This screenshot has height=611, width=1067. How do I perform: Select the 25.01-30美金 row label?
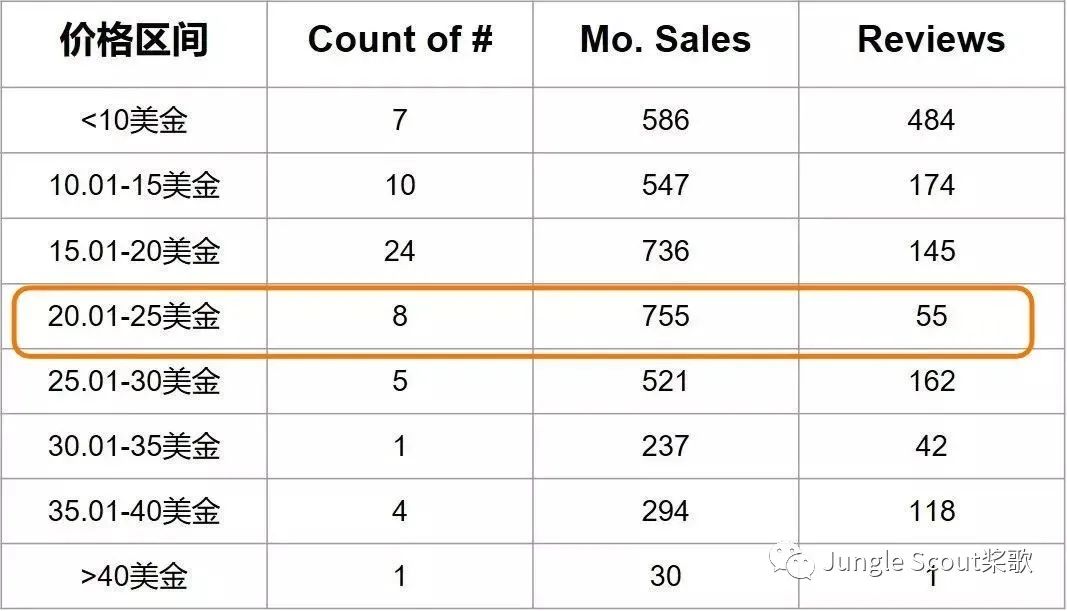[134, 381]
